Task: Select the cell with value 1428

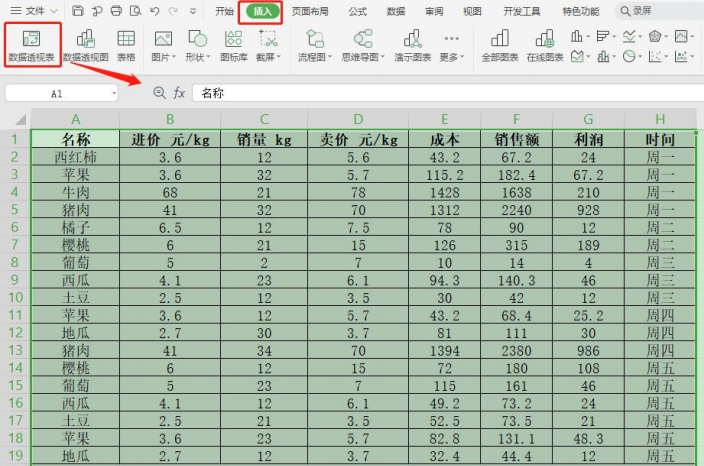Action: [x=444, y=192]
